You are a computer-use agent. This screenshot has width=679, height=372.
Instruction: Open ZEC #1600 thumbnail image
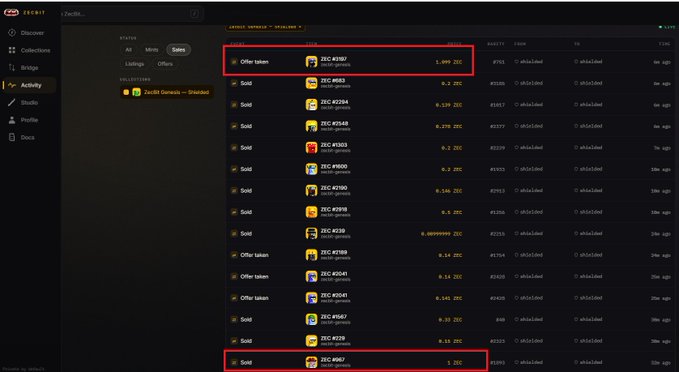click(x=311, y=169)
